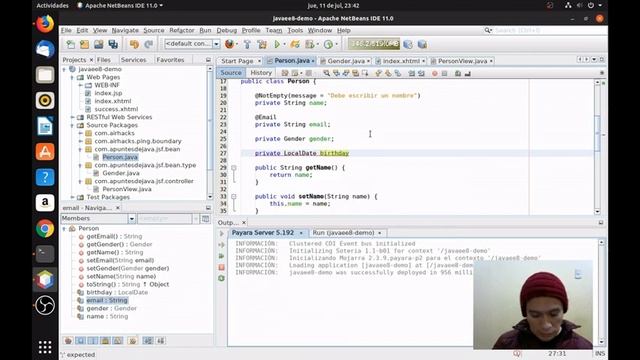Open the Run Project dropdown arrow
The width and height of the screenshot is (640, 360).
284,44
